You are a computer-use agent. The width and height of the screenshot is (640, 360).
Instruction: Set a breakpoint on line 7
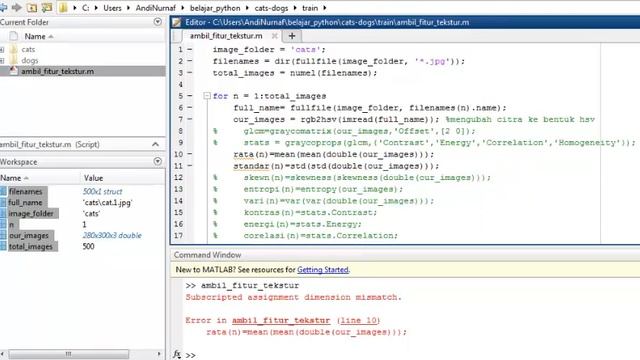190,119
